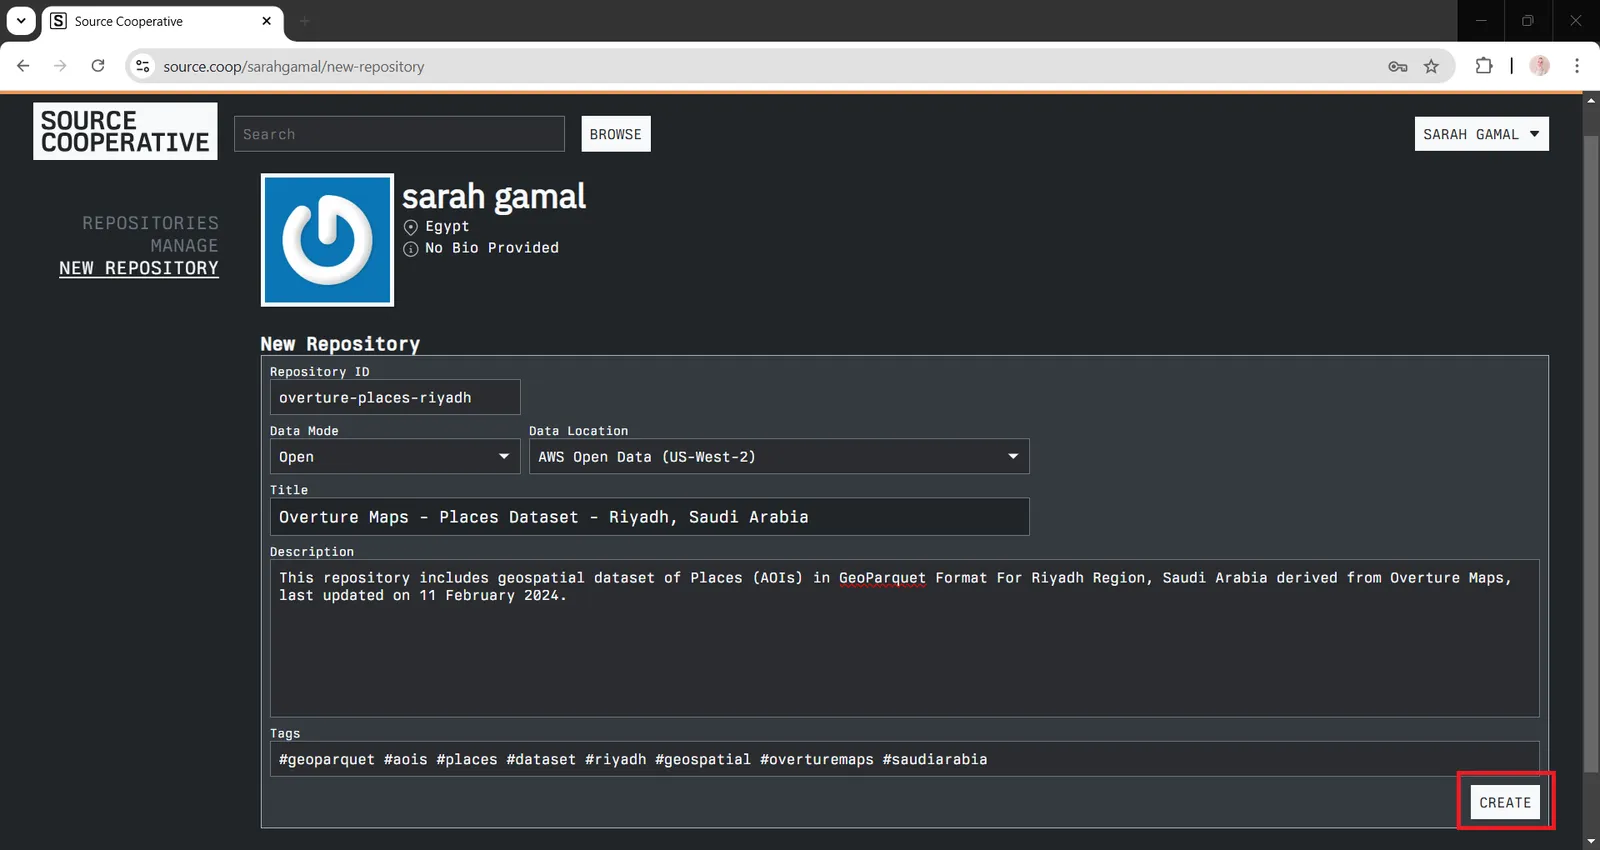Screen dimensions: 1600x850
Task: Open the Data Location dropdown
Action: tap(779, 456)
